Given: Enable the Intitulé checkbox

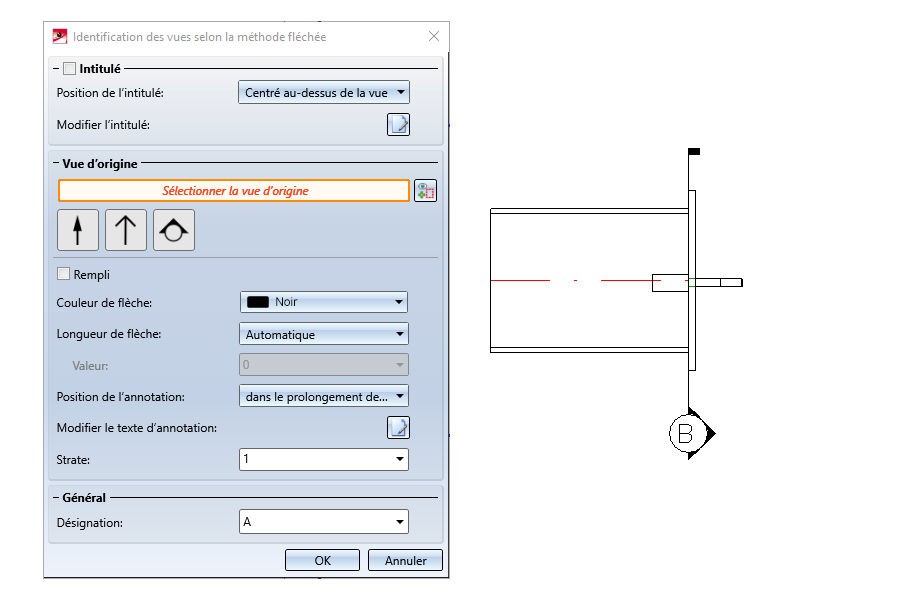Looking at the screenshot, I should pos(69,69).
